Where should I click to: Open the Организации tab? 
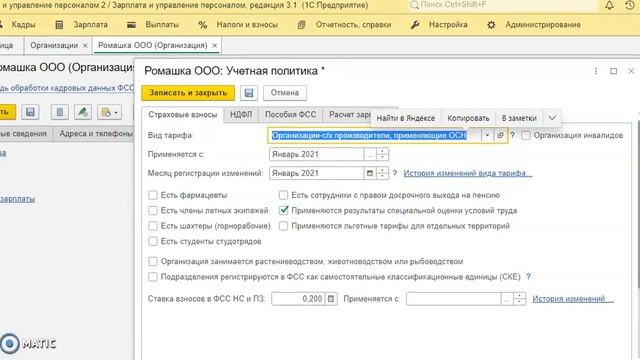click(54, 45)
